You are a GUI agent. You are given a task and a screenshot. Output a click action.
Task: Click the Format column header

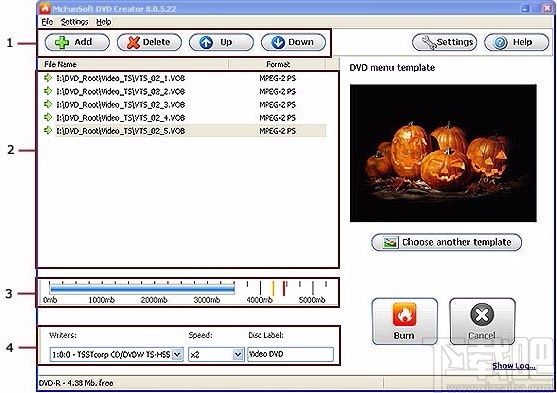click(277, 64)
